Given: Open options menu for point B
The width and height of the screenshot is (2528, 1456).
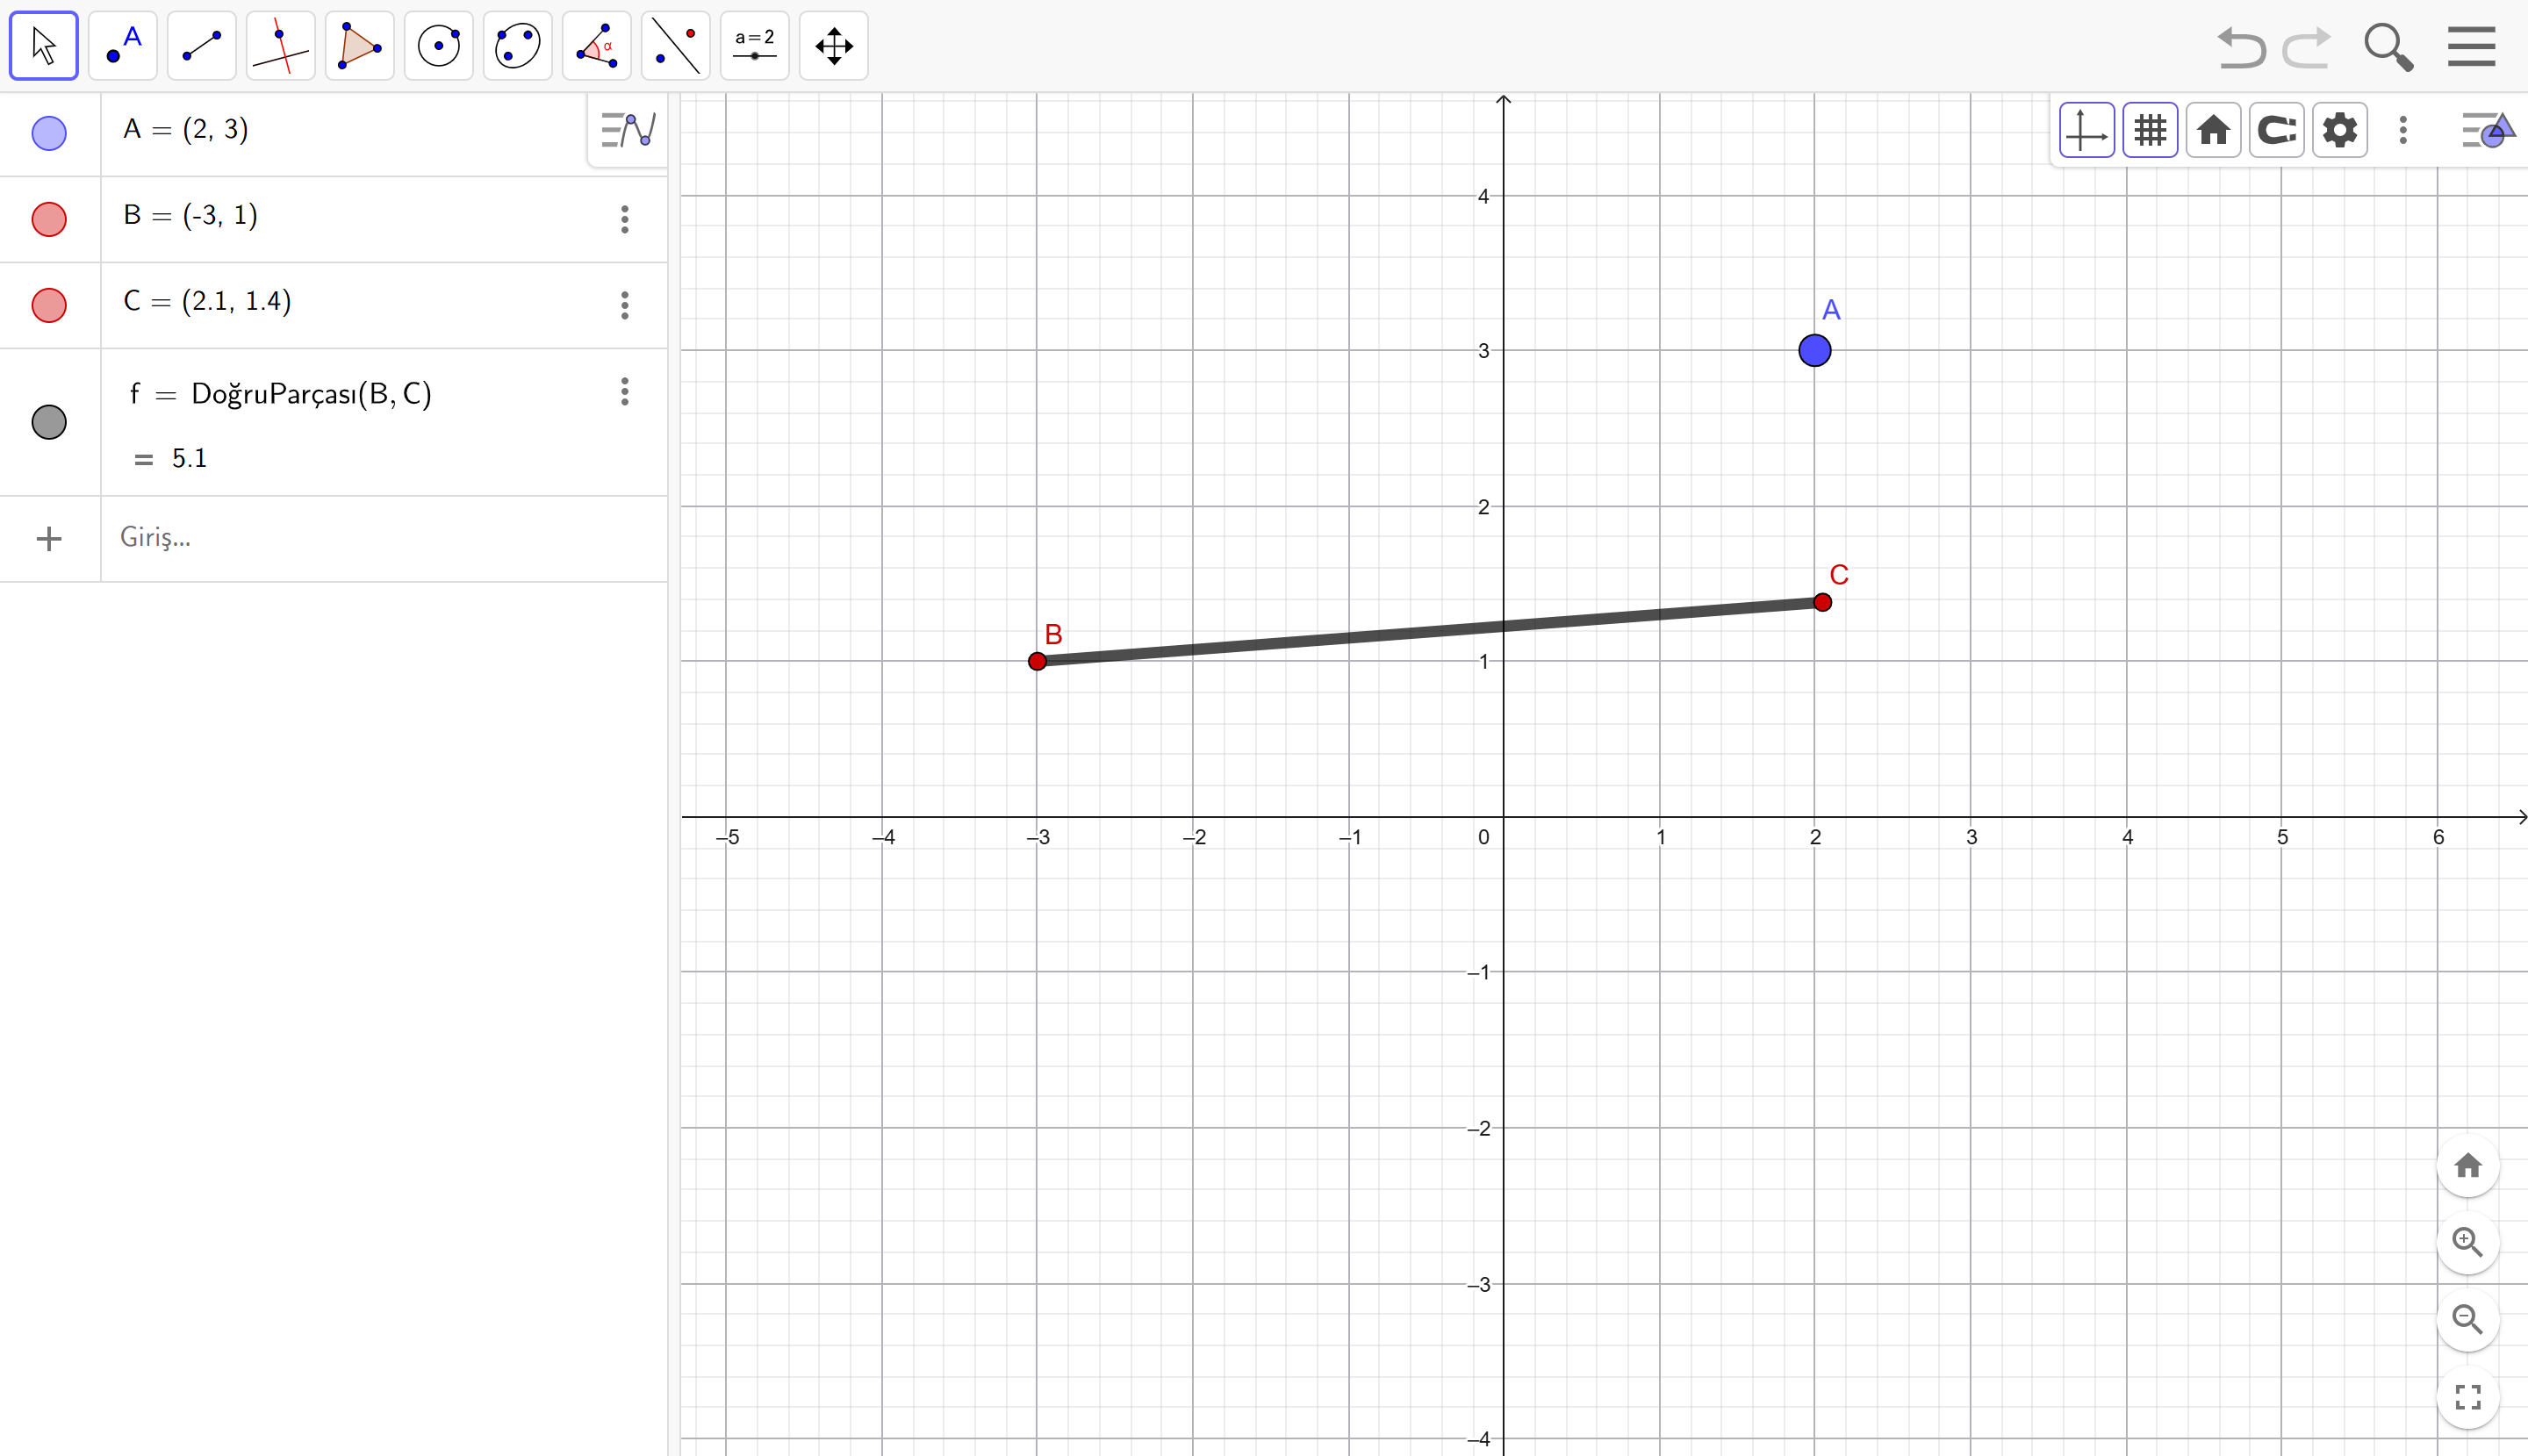Looking at the screenshot, I should [625, 219].
